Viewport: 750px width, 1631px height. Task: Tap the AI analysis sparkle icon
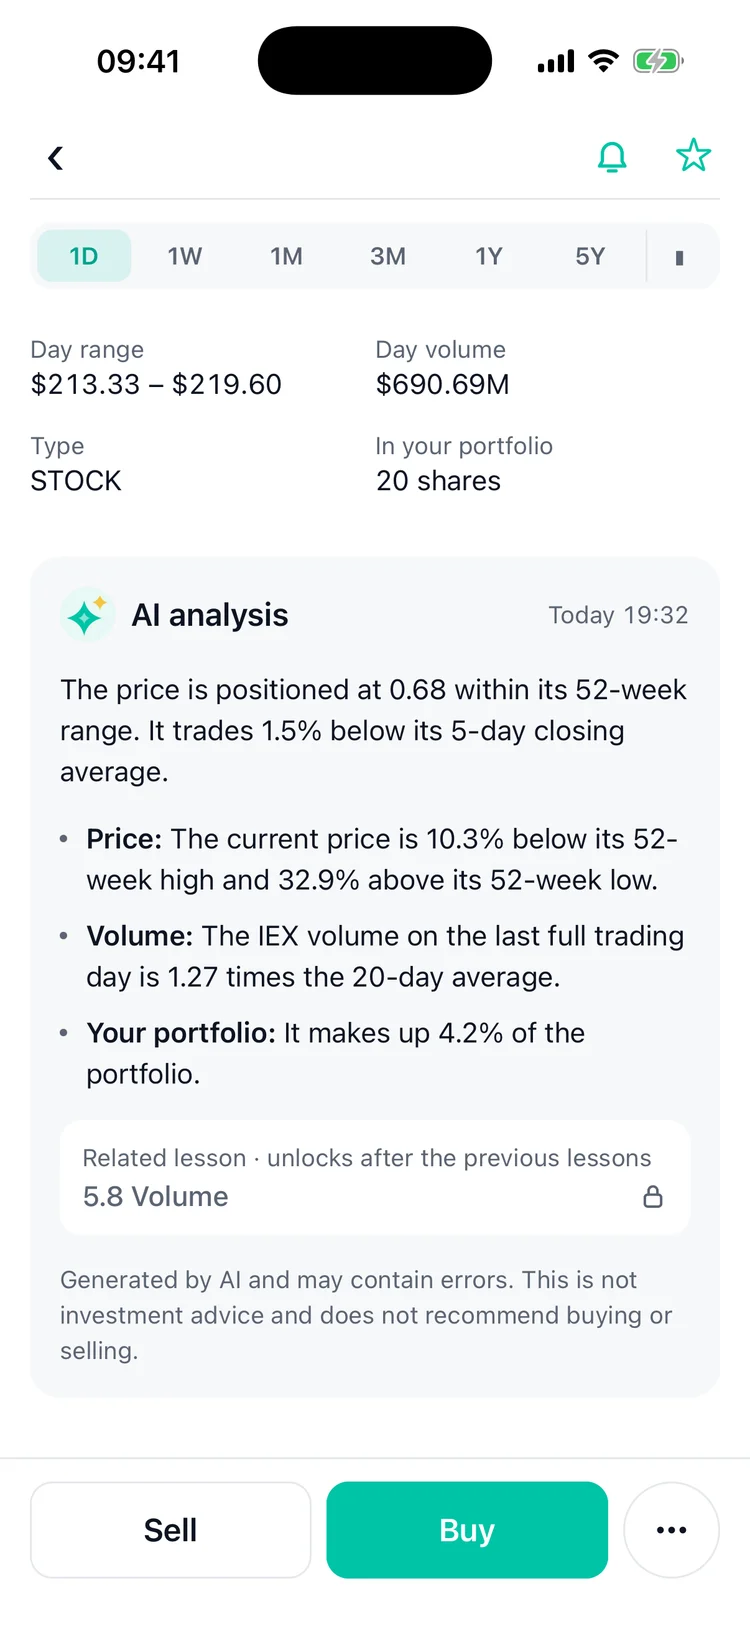[x=87, y=614]
